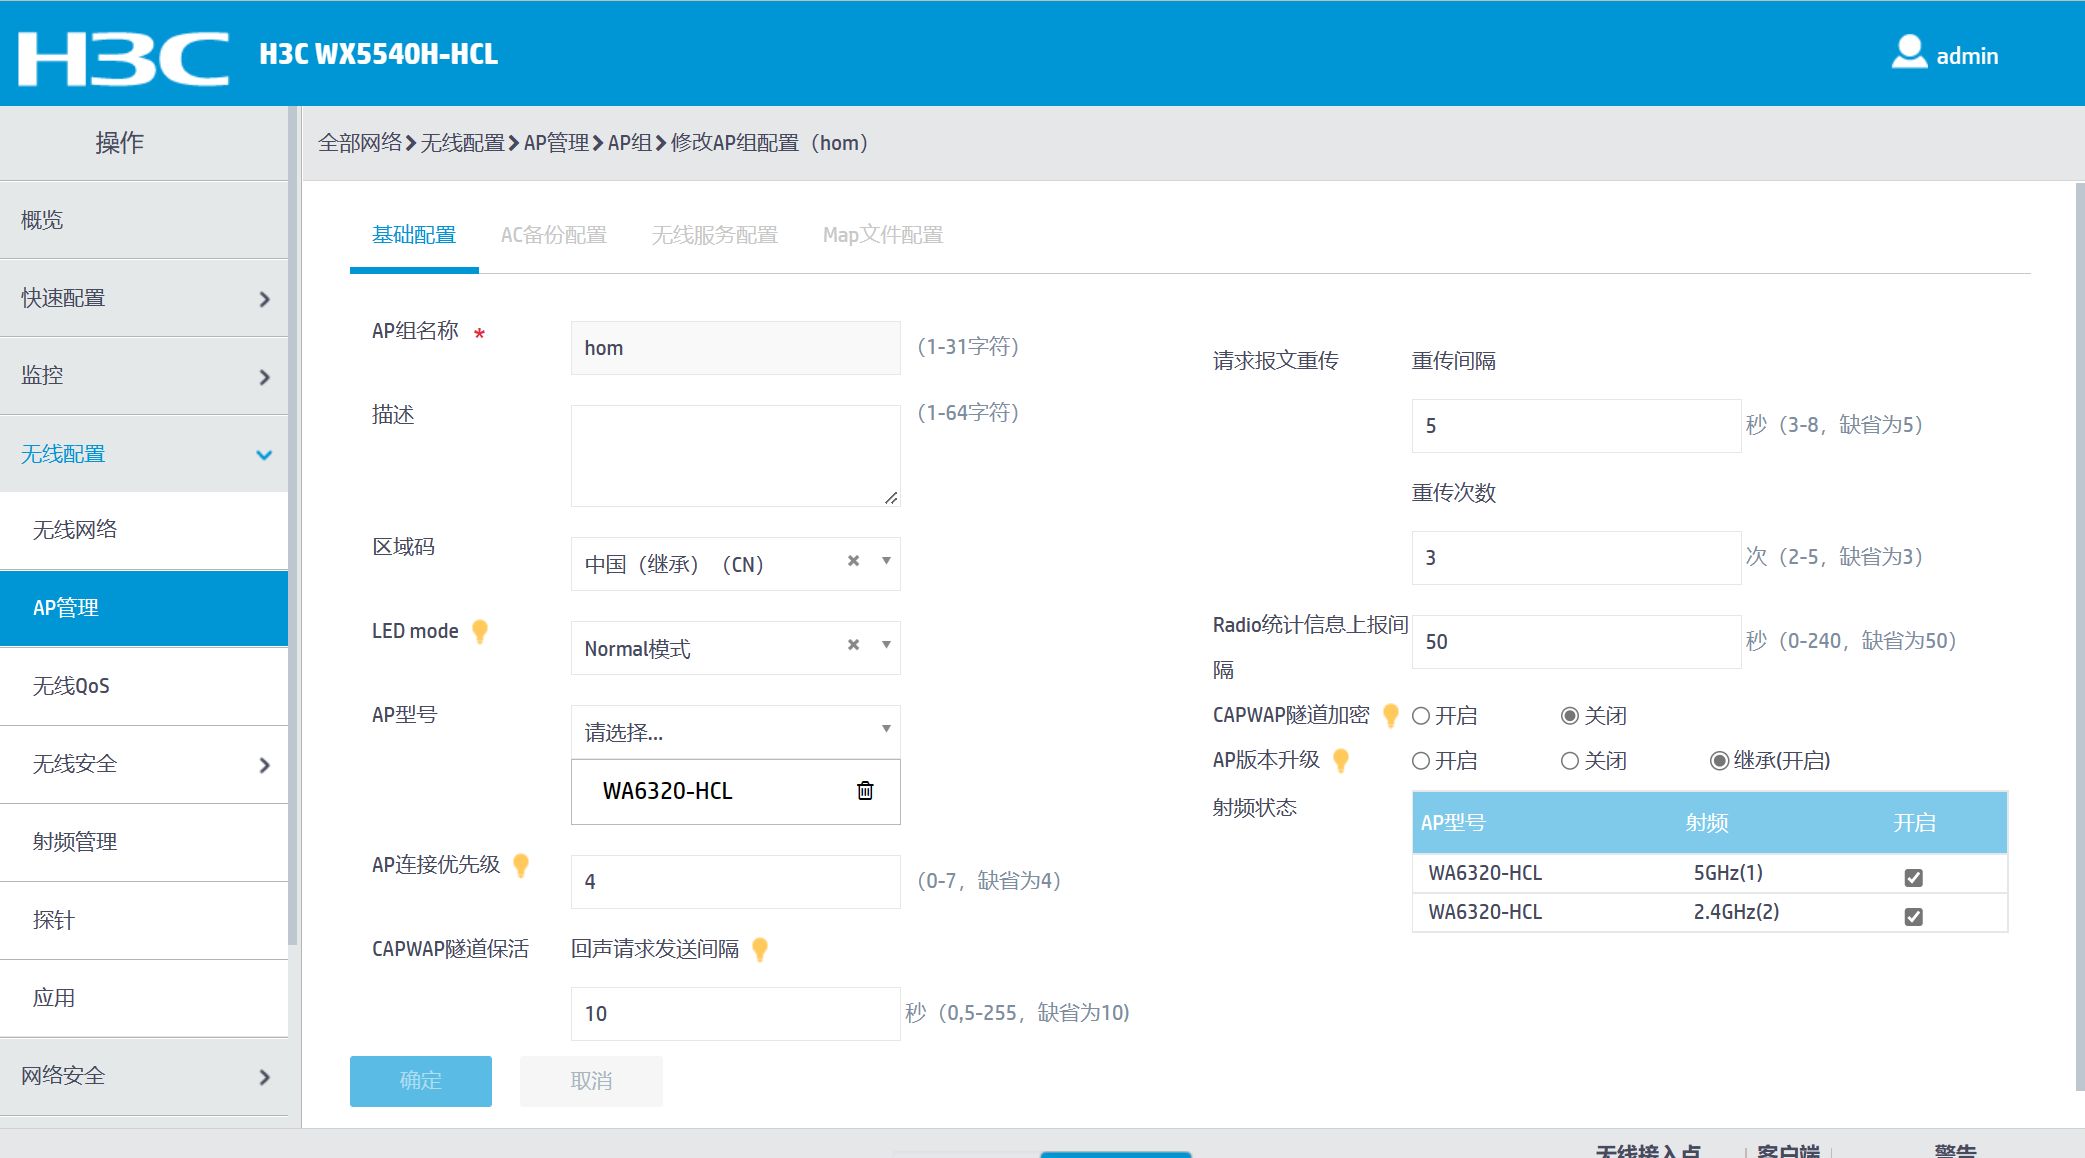Select 关闭 for AP版本升级
The height and width of the screenshot is (1158, 2085).
tap(1570, 761)
